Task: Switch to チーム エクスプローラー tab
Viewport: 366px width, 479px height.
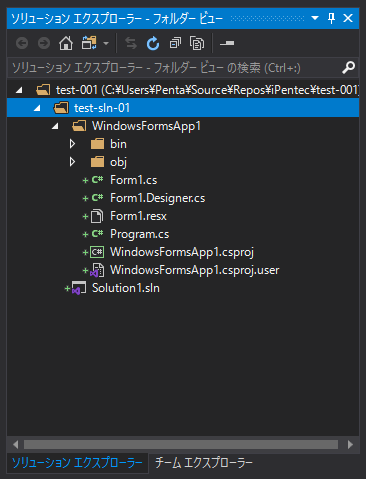Action: tap(204, 462)
